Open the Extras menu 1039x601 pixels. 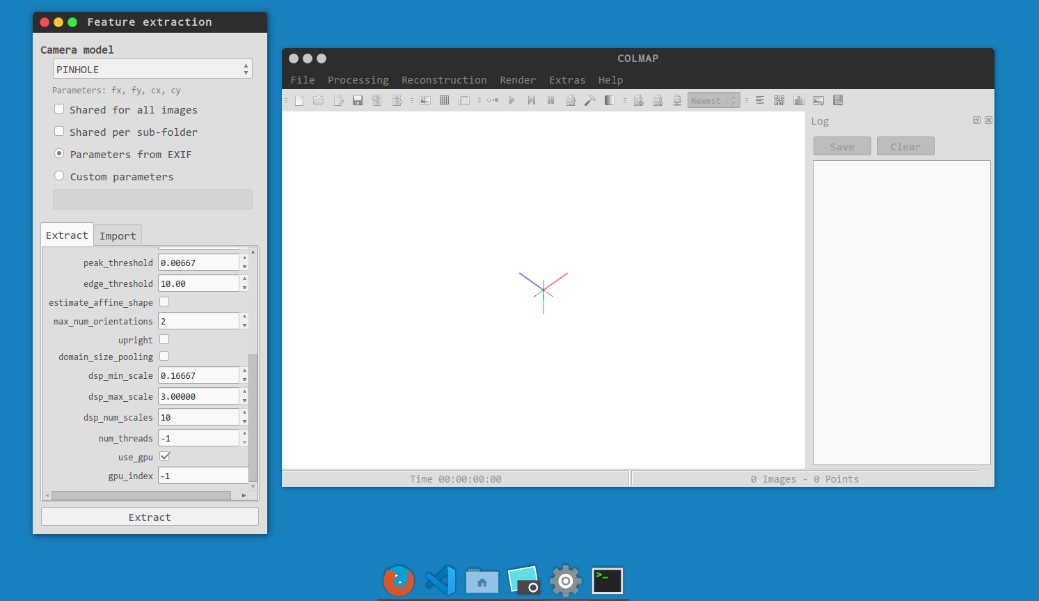click(x=567, y=80)
